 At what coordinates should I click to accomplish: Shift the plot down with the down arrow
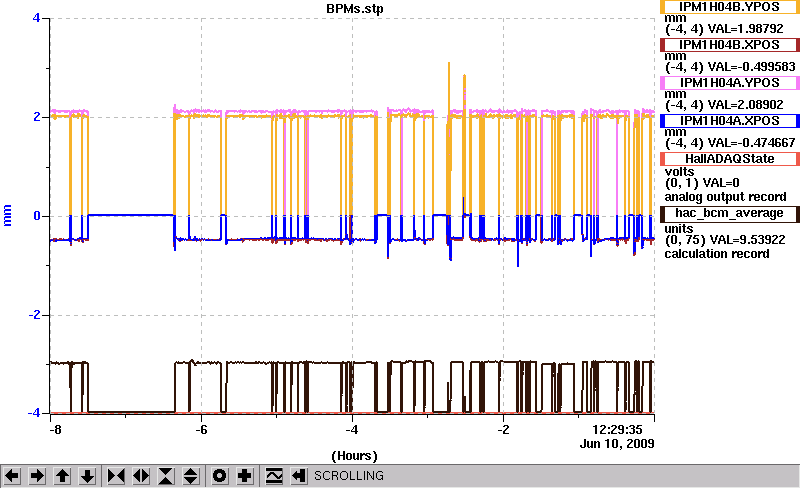(88, 476)
